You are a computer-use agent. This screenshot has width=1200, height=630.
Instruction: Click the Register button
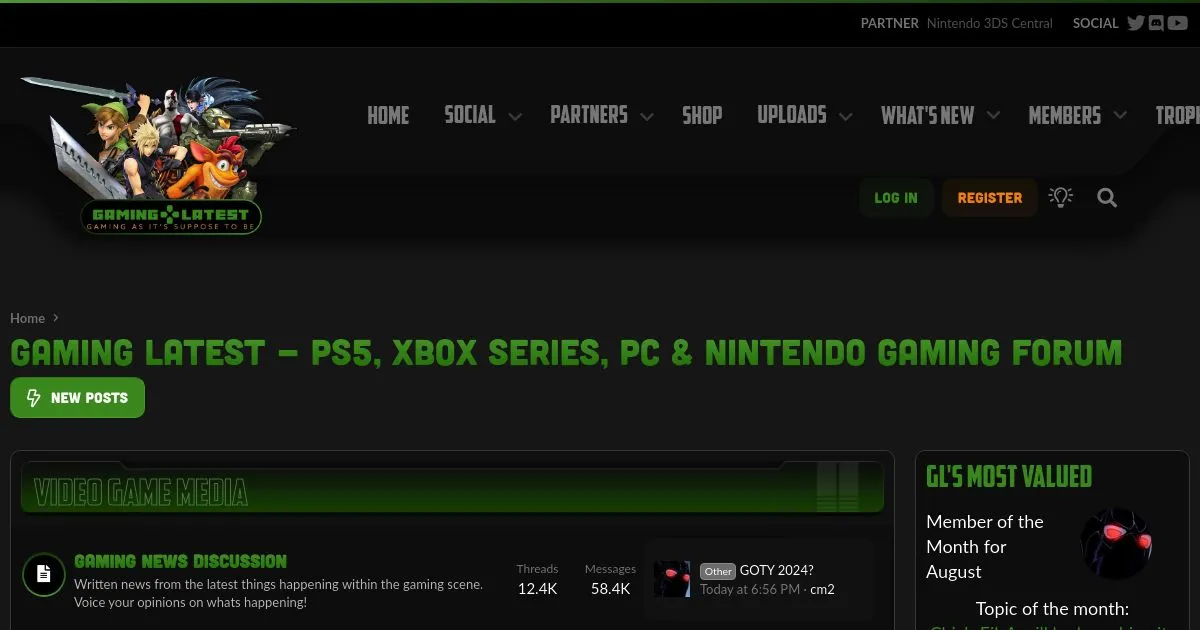point(990,198)
